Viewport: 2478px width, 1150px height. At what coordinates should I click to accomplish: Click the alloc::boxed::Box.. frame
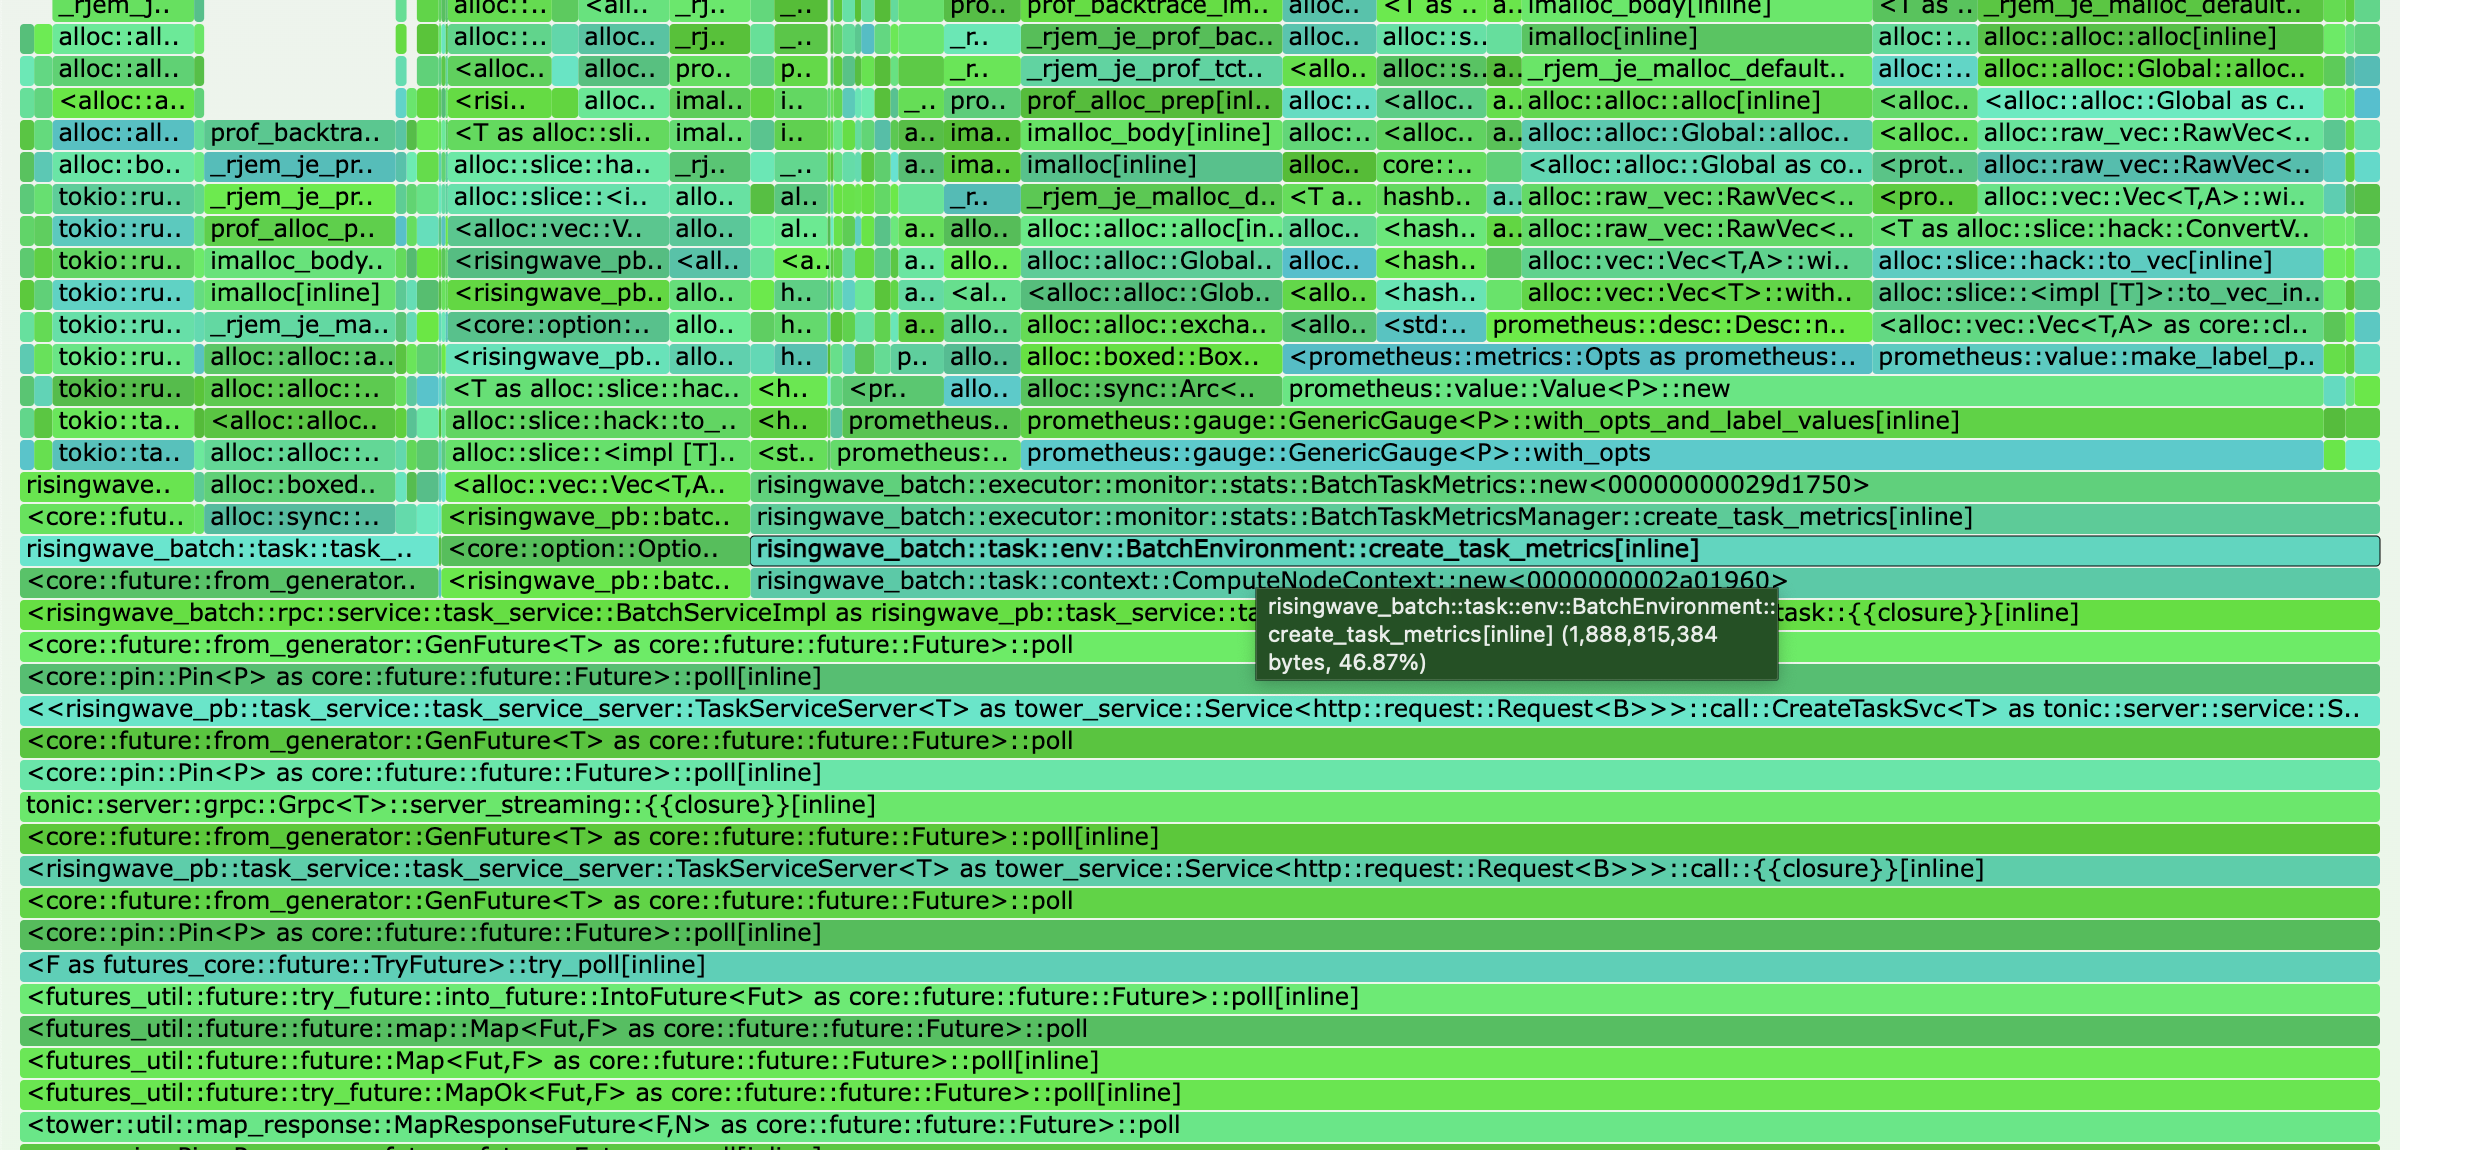pyautogui.click(x=1150, y=358)
